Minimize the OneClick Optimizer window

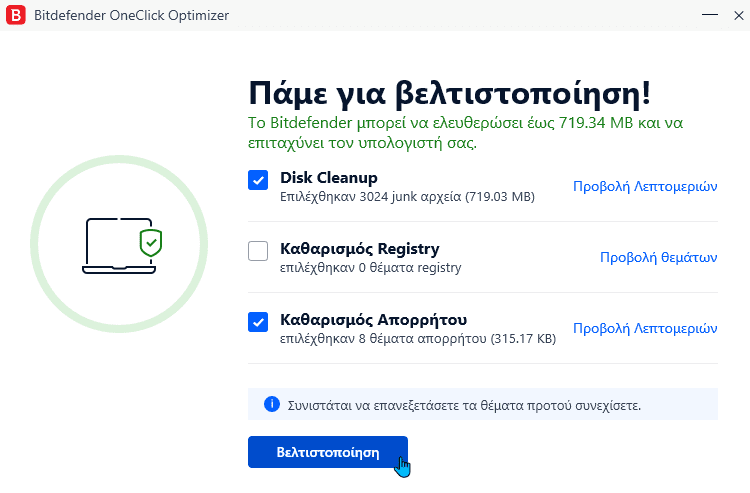[x=710, y=15]
